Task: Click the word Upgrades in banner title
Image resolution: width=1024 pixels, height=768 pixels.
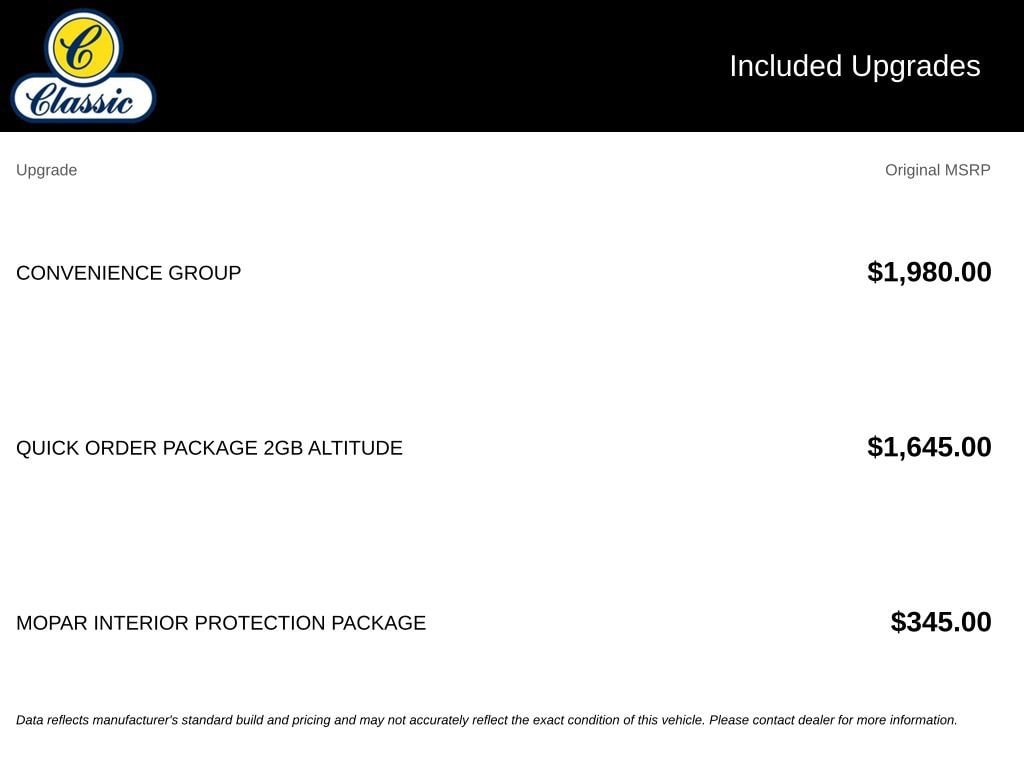Action: [915, 66]
